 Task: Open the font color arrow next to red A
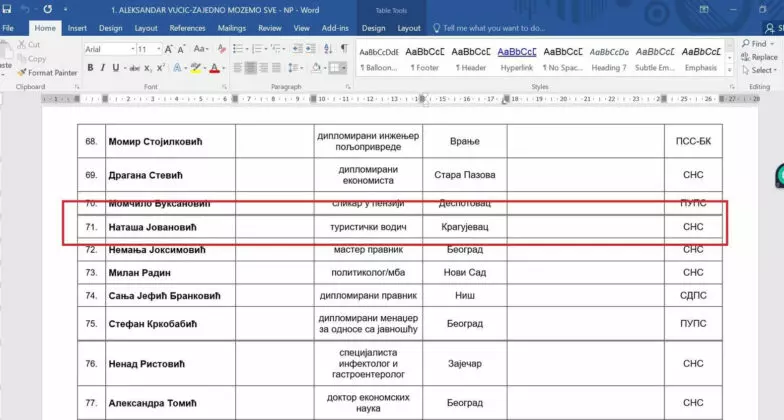pos(224,68)
